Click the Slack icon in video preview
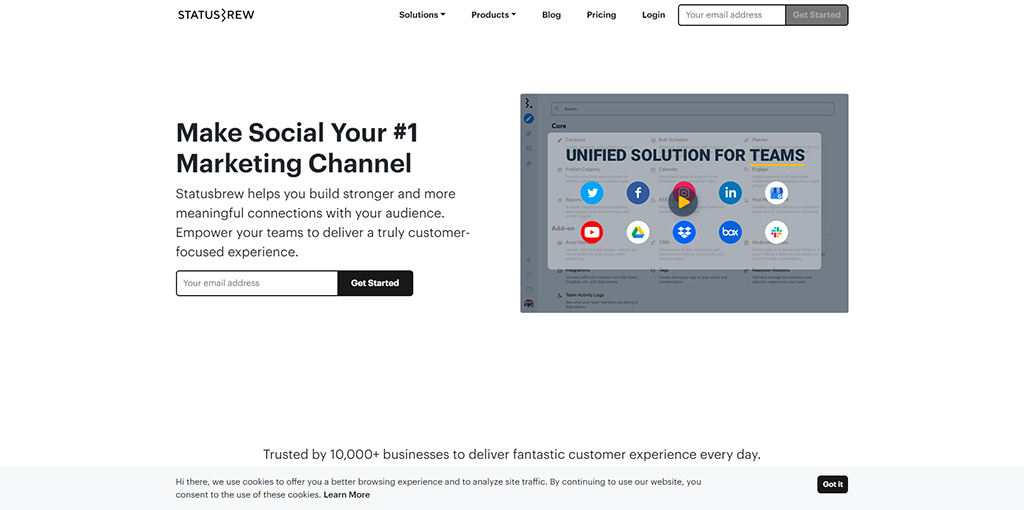Viewport: 1024px width, 510px height. click(x=776, y=232)
